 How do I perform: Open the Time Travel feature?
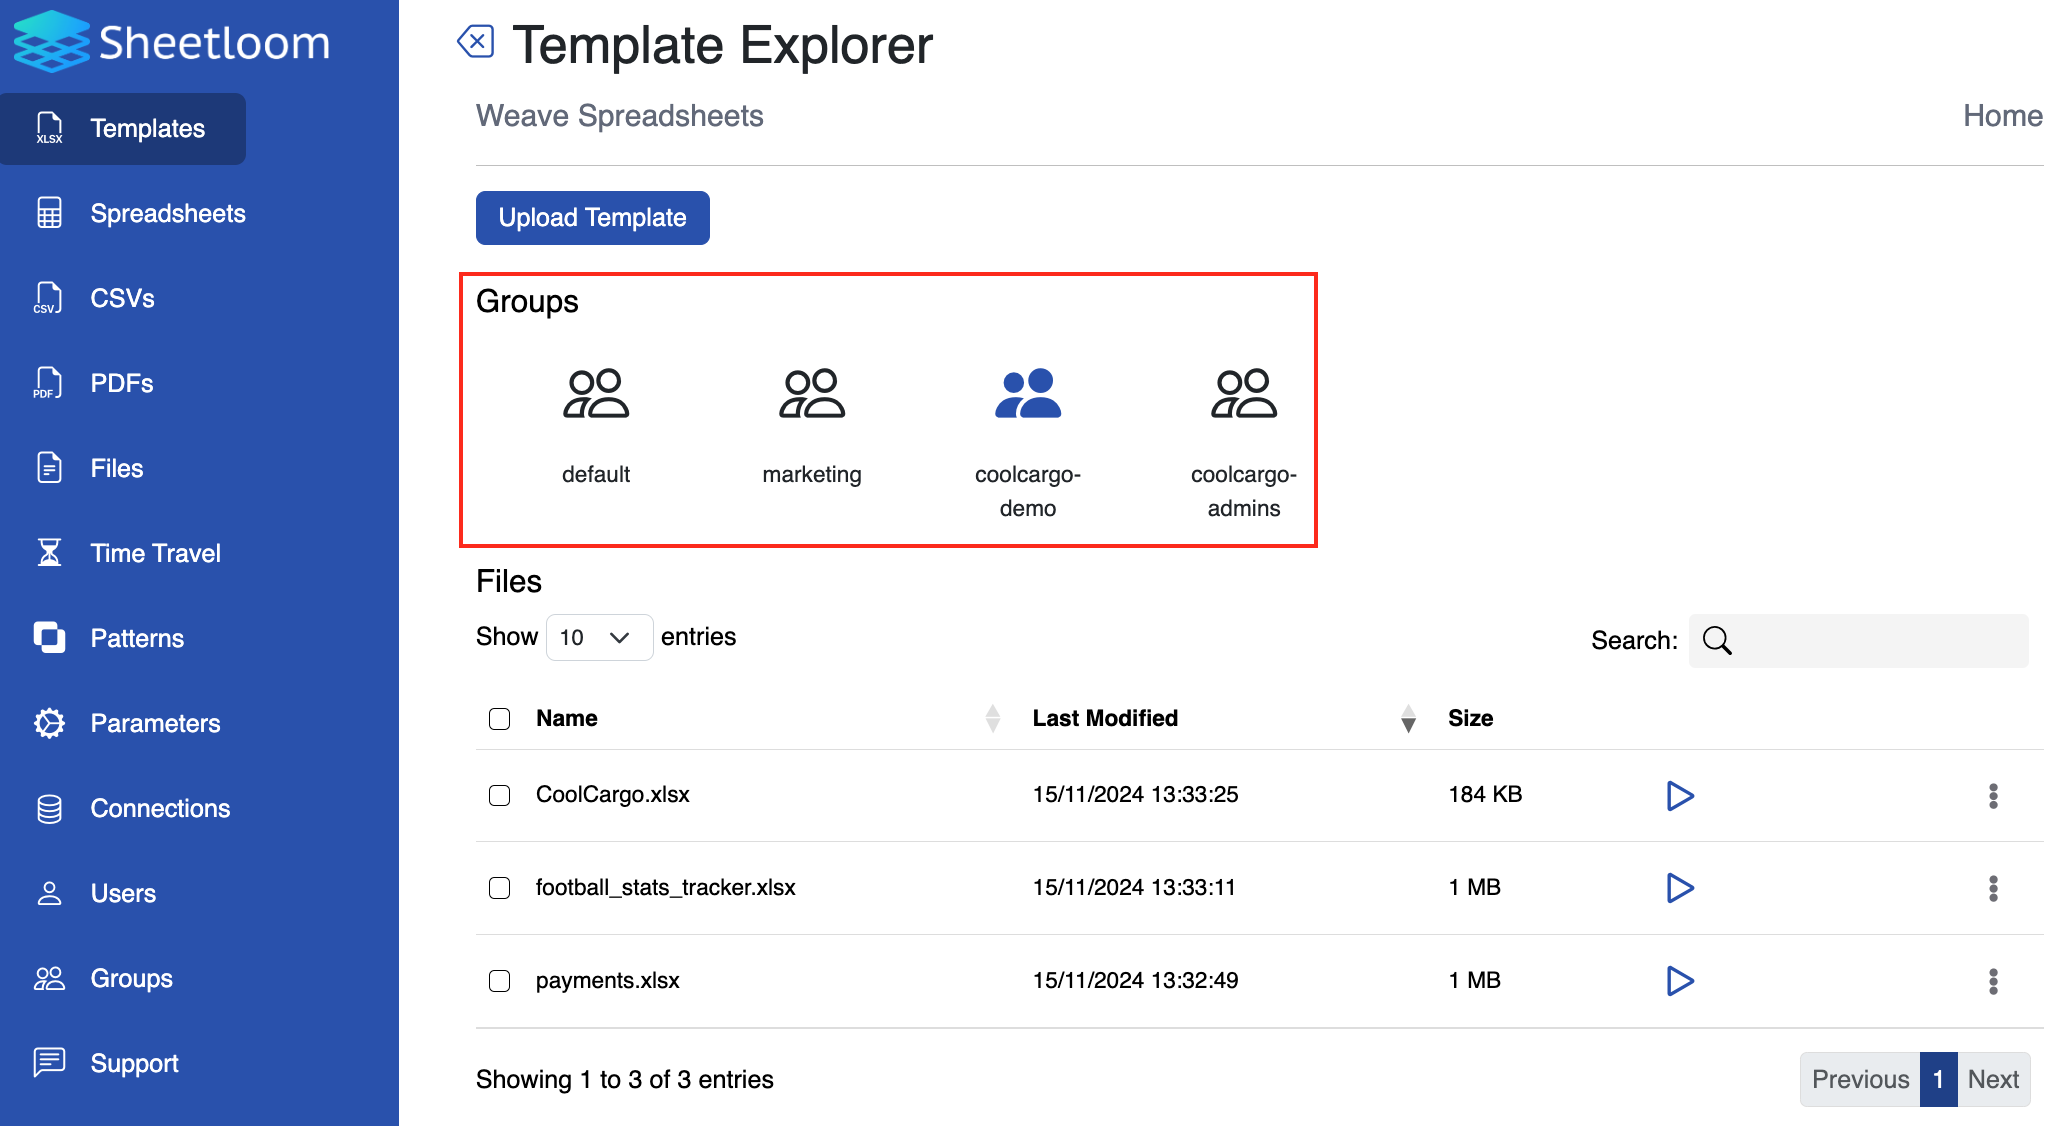coord(155,552)
